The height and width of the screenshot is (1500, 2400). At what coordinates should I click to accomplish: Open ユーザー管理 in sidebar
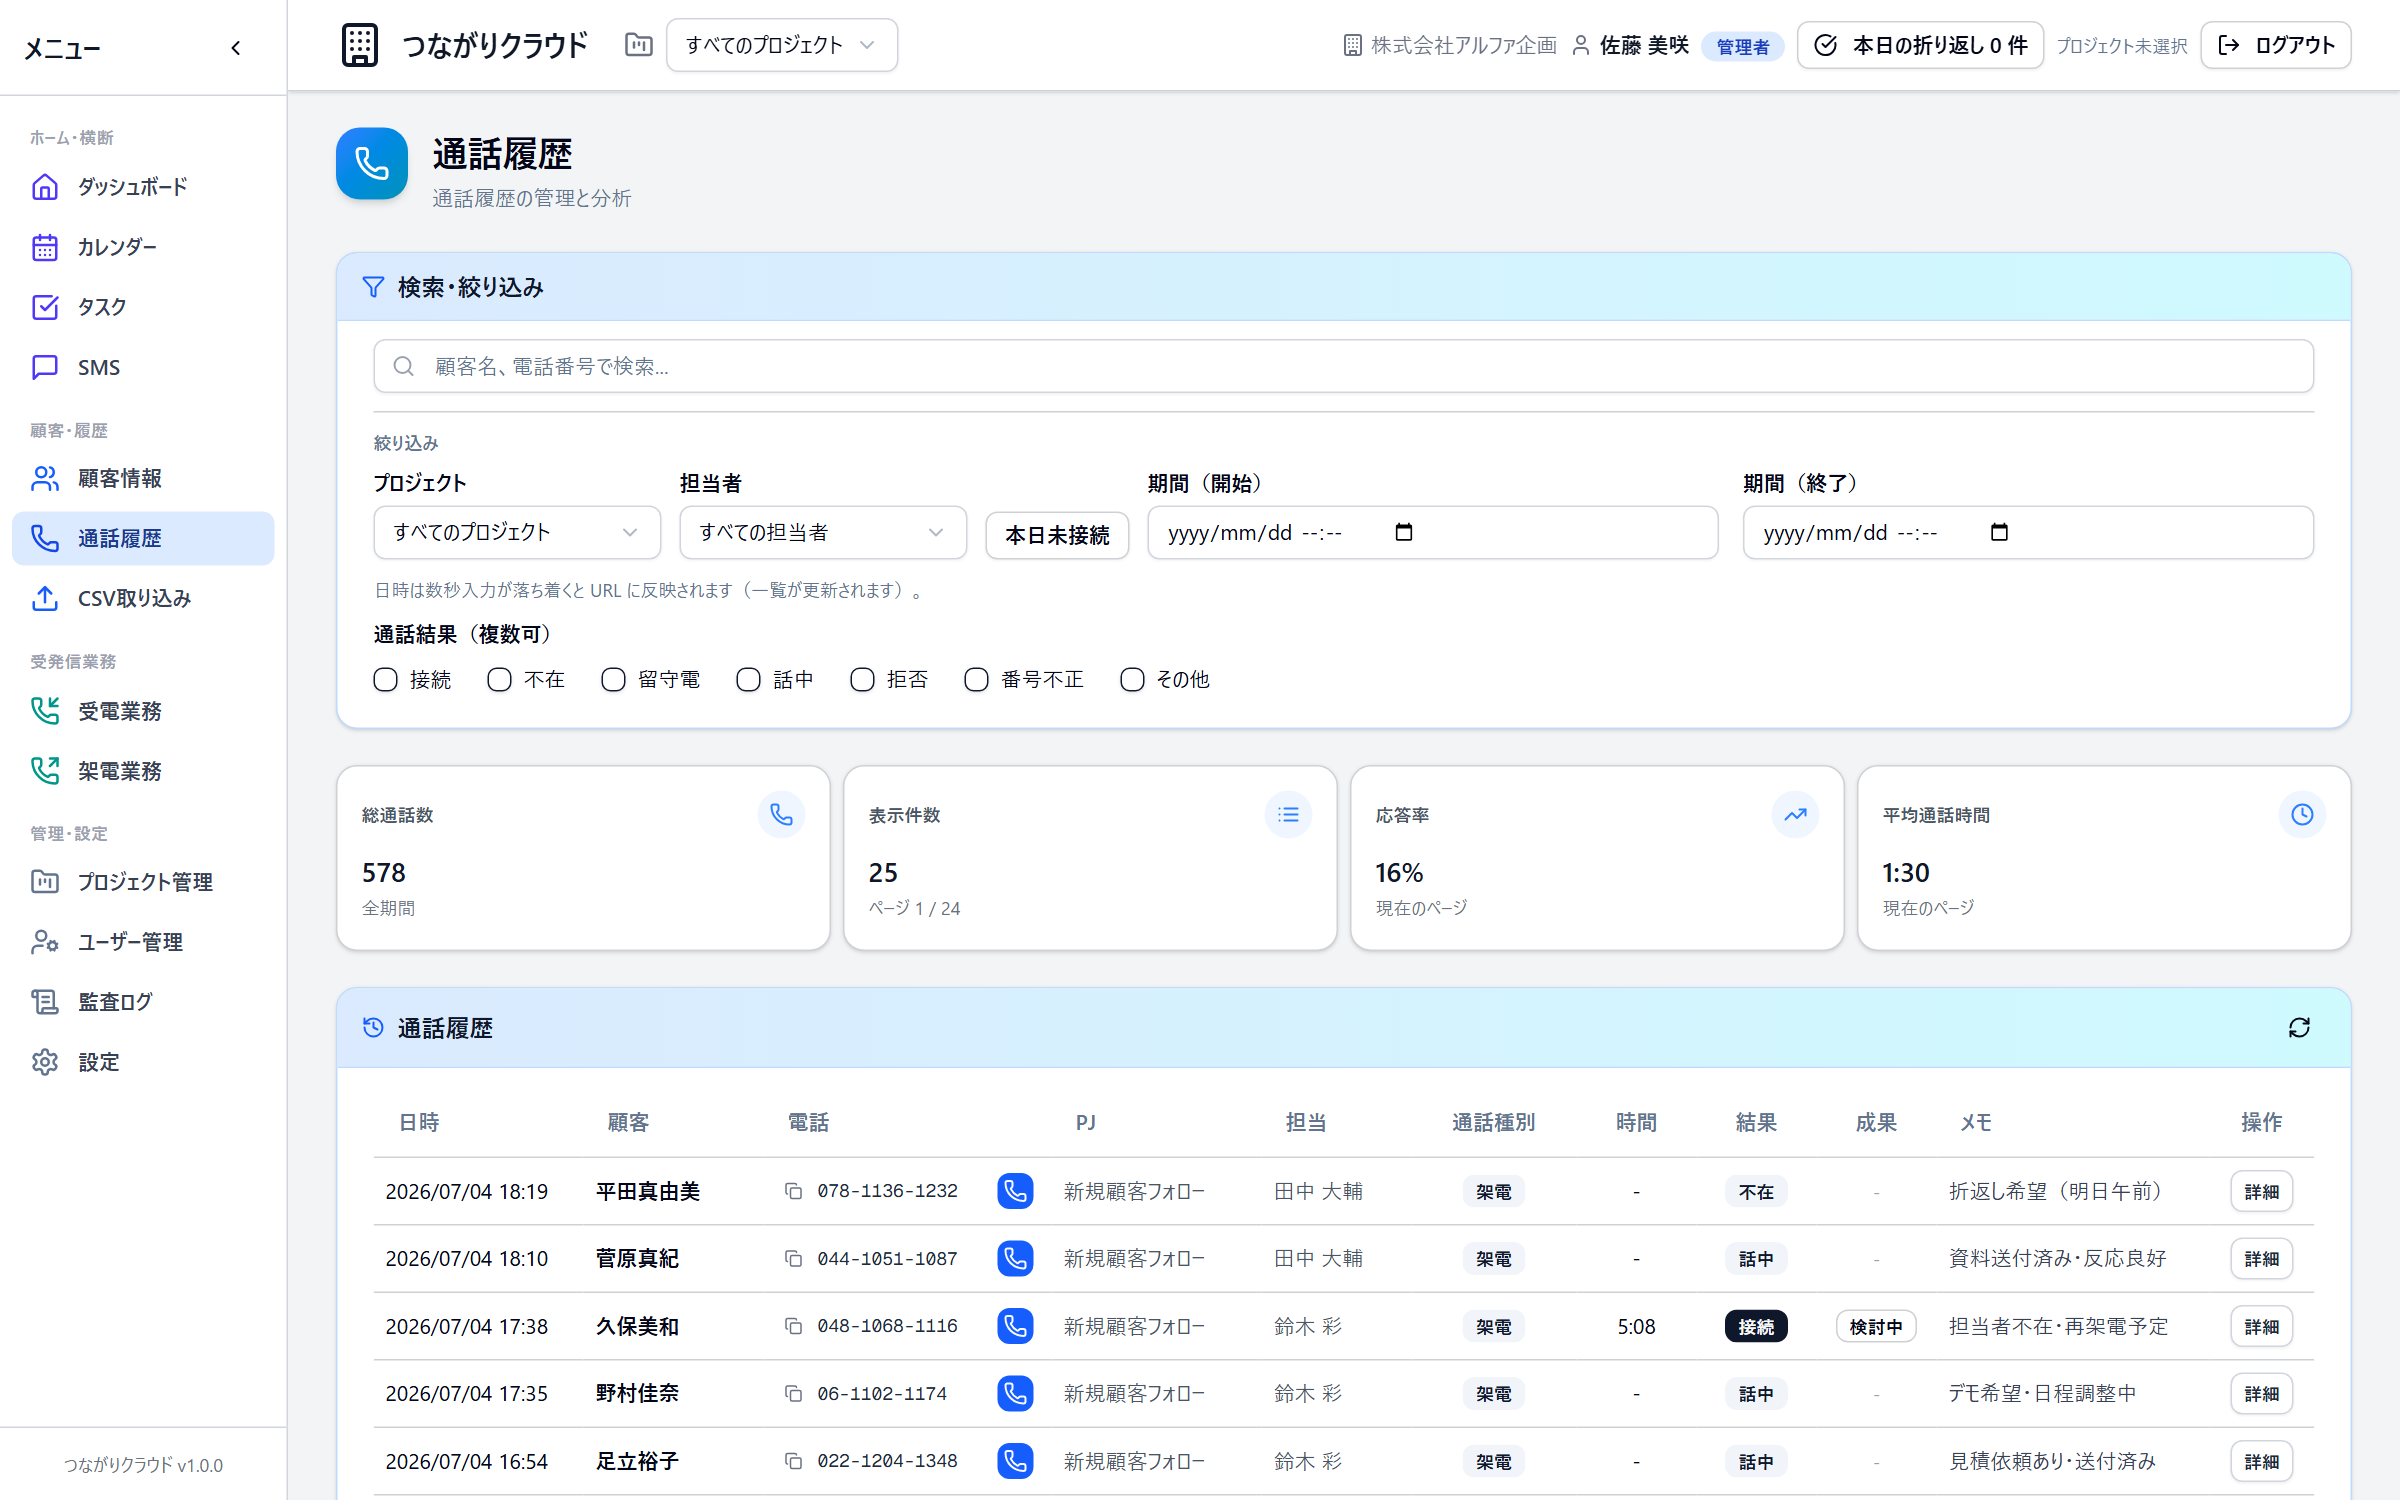(x=143, y=942)
